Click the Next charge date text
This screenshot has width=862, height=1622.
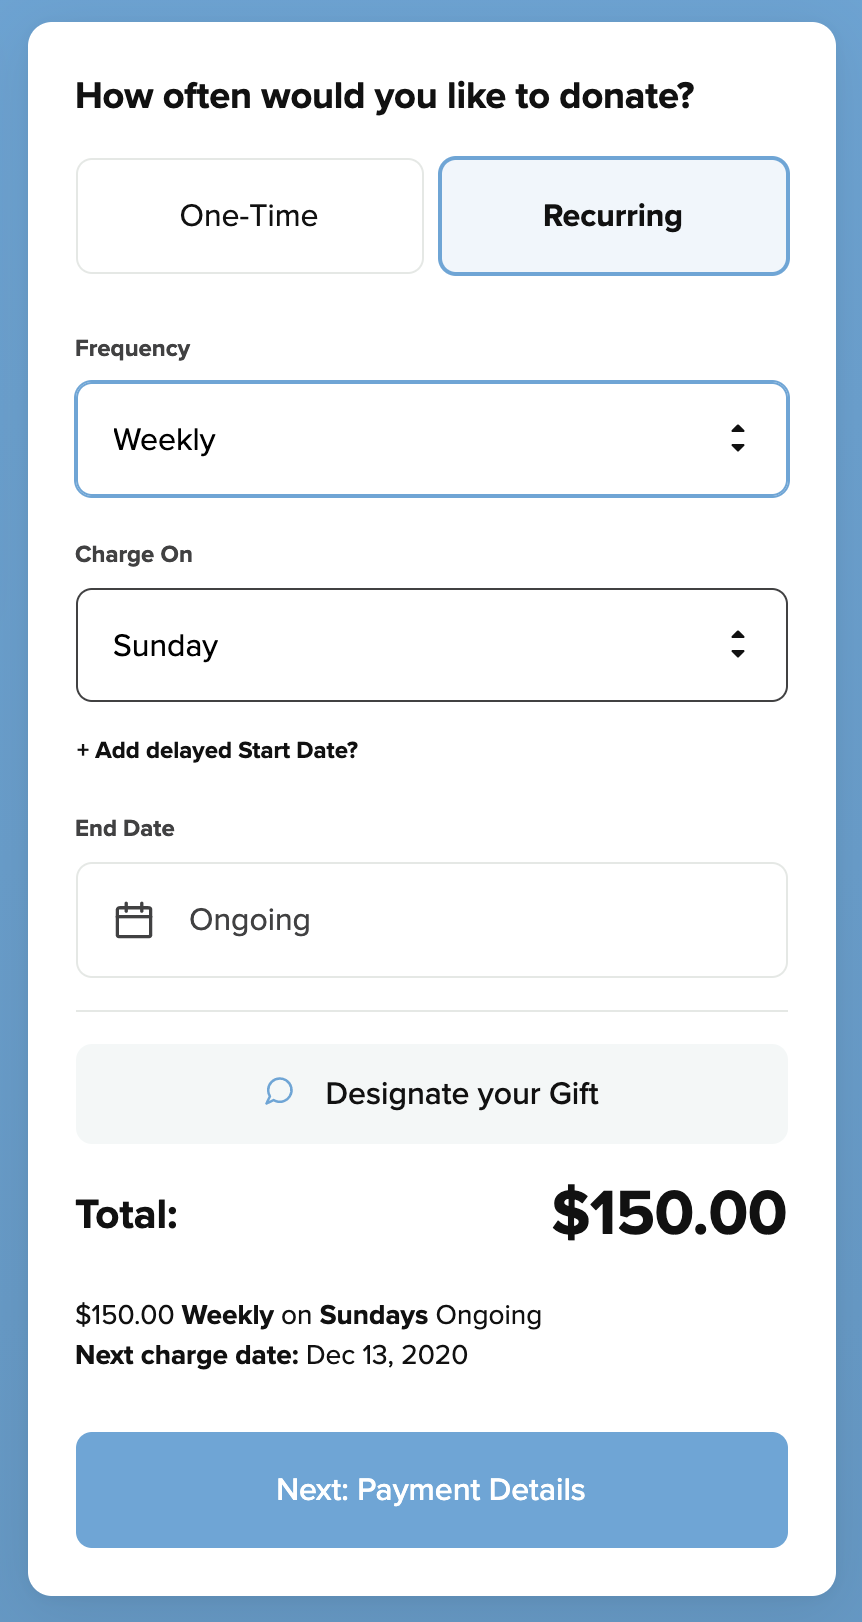(x=271, y=1355)
